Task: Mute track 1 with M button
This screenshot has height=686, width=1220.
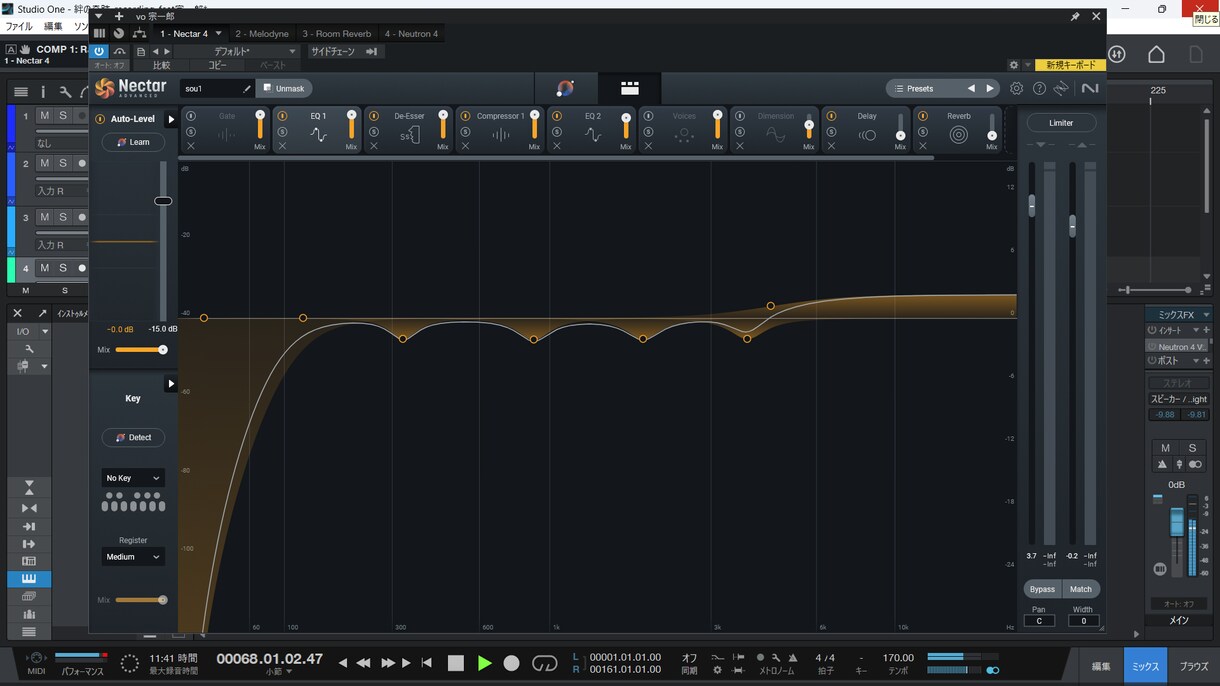Action: click(44, 116)
